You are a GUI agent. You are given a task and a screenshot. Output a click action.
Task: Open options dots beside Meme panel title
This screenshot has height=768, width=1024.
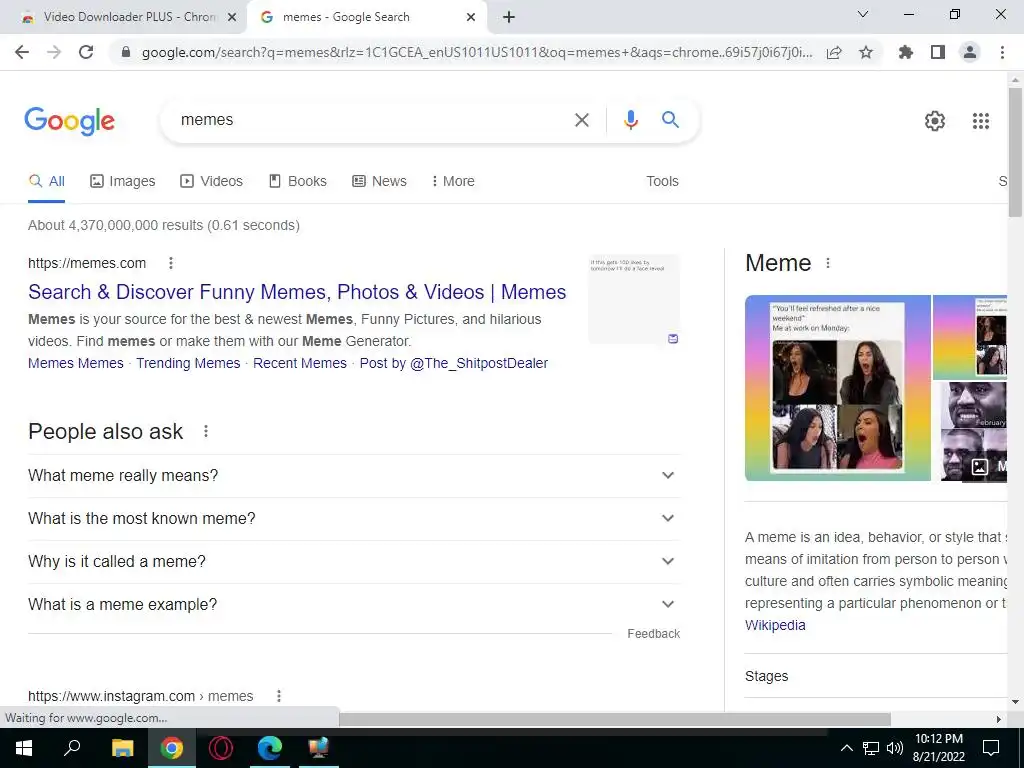(827, 263)
